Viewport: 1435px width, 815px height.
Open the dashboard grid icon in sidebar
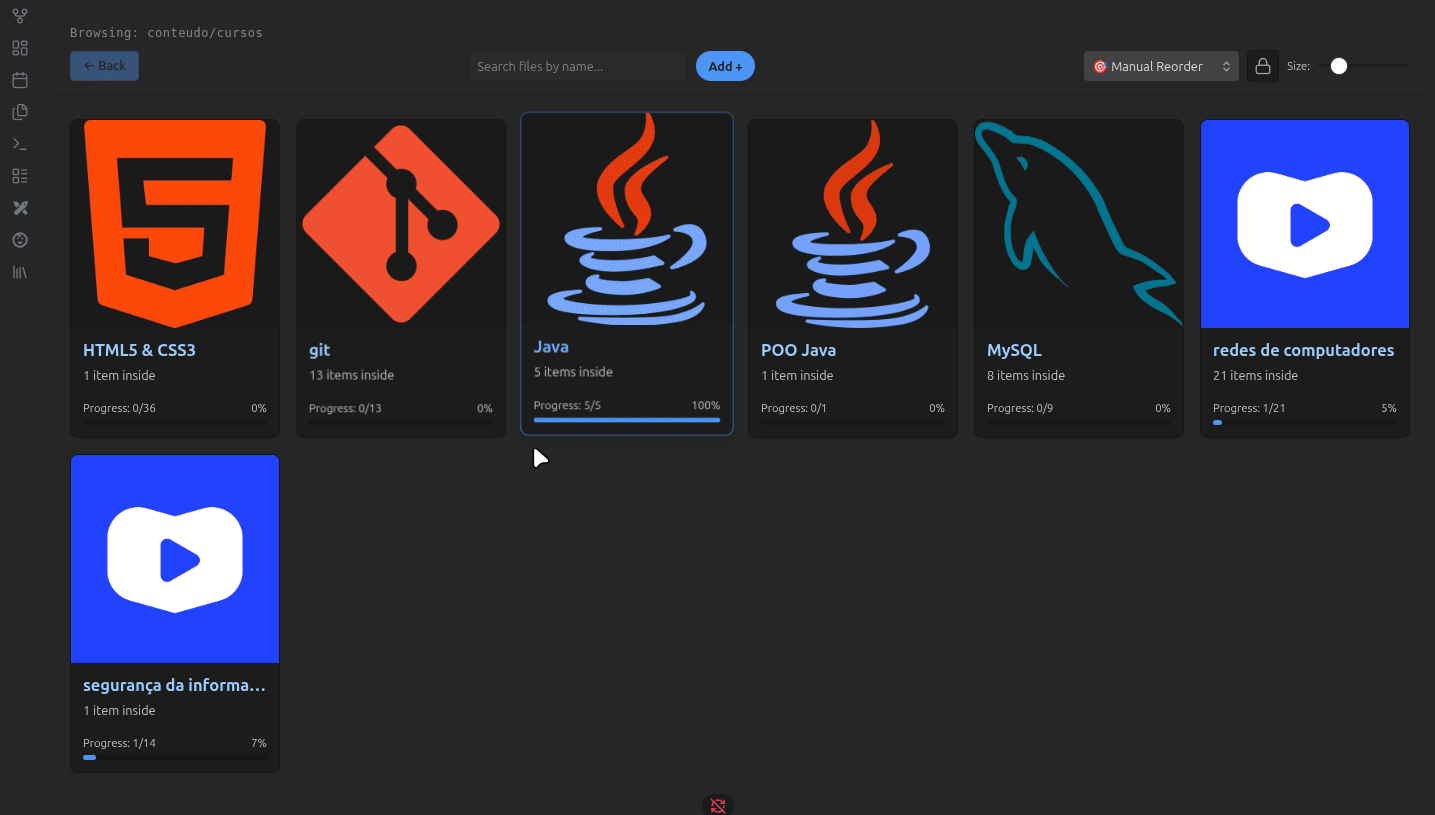click(20, 48)
